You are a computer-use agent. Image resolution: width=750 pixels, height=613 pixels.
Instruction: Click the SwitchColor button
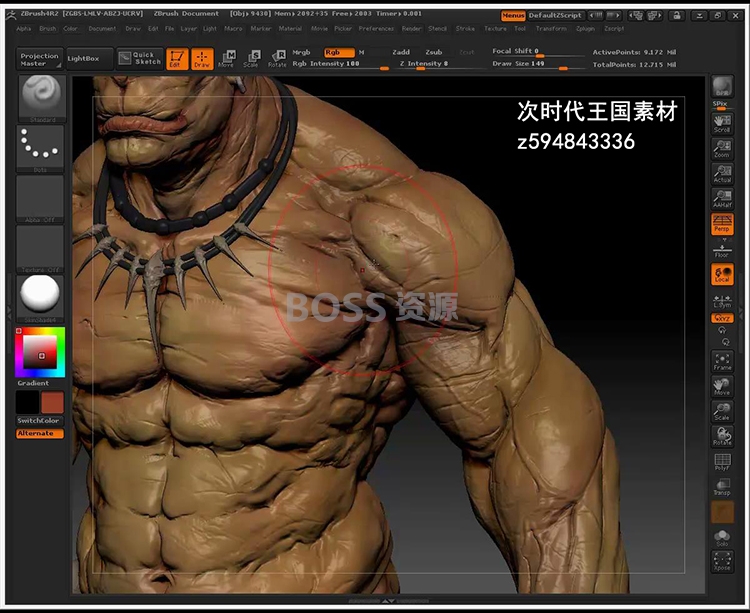click(38, 421)
